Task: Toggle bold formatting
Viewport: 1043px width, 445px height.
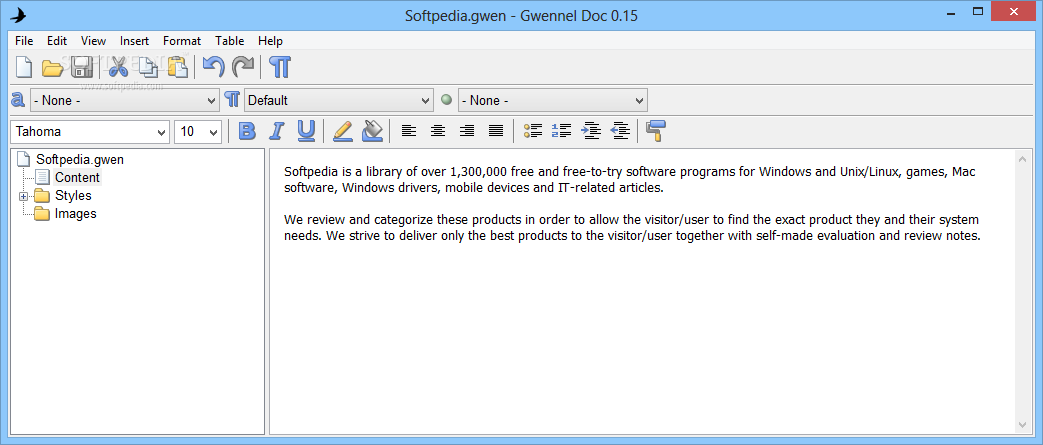Action: point(247,131)
